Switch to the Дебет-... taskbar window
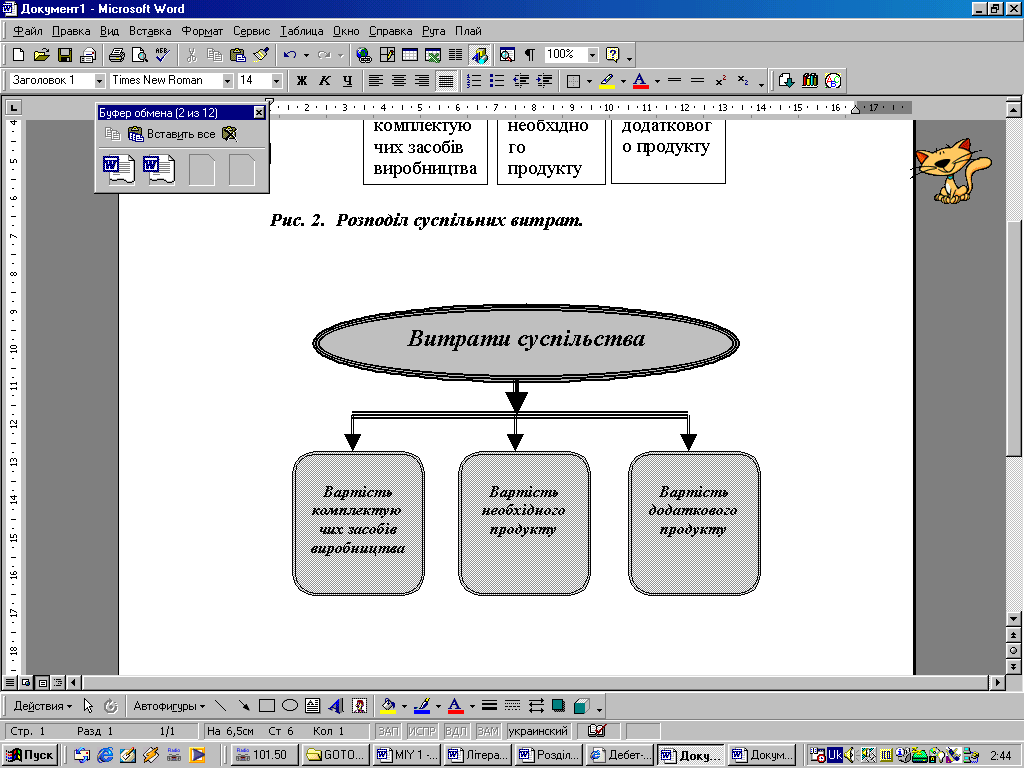The width and height of the screenshot is (1024, 768). click(620, 755)
